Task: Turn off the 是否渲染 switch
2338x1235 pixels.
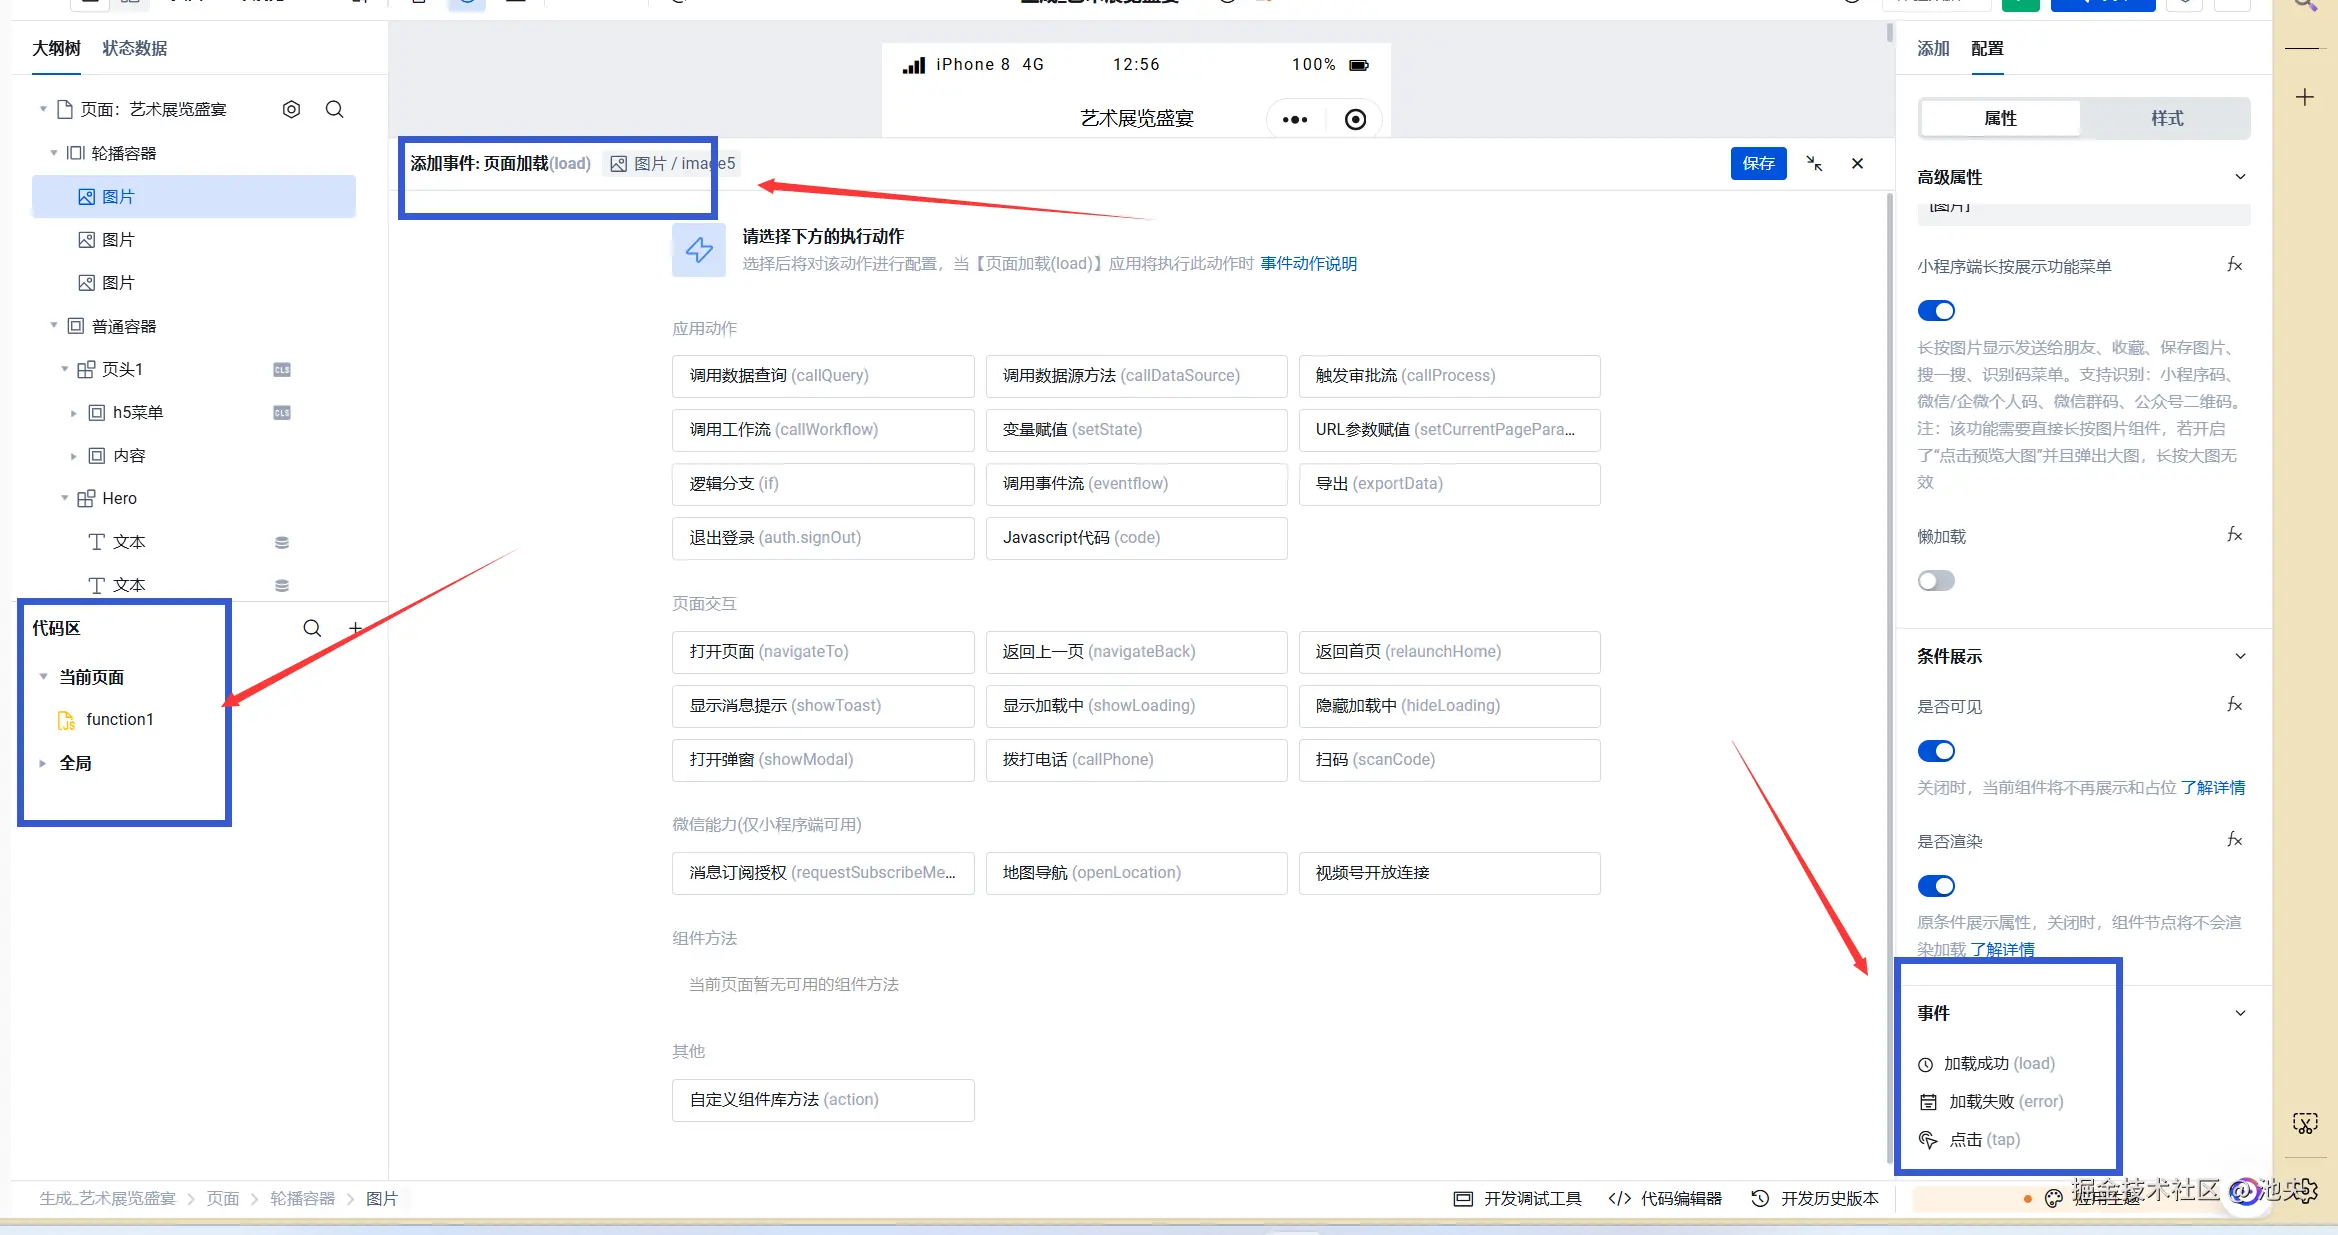Action: (x=1936, y=886)
